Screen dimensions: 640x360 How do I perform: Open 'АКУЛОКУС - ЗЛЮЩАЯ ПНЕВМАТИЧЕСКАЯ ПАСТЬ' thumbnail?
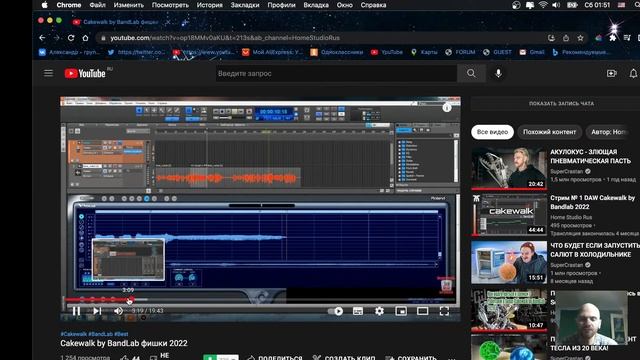click(509, 168)
